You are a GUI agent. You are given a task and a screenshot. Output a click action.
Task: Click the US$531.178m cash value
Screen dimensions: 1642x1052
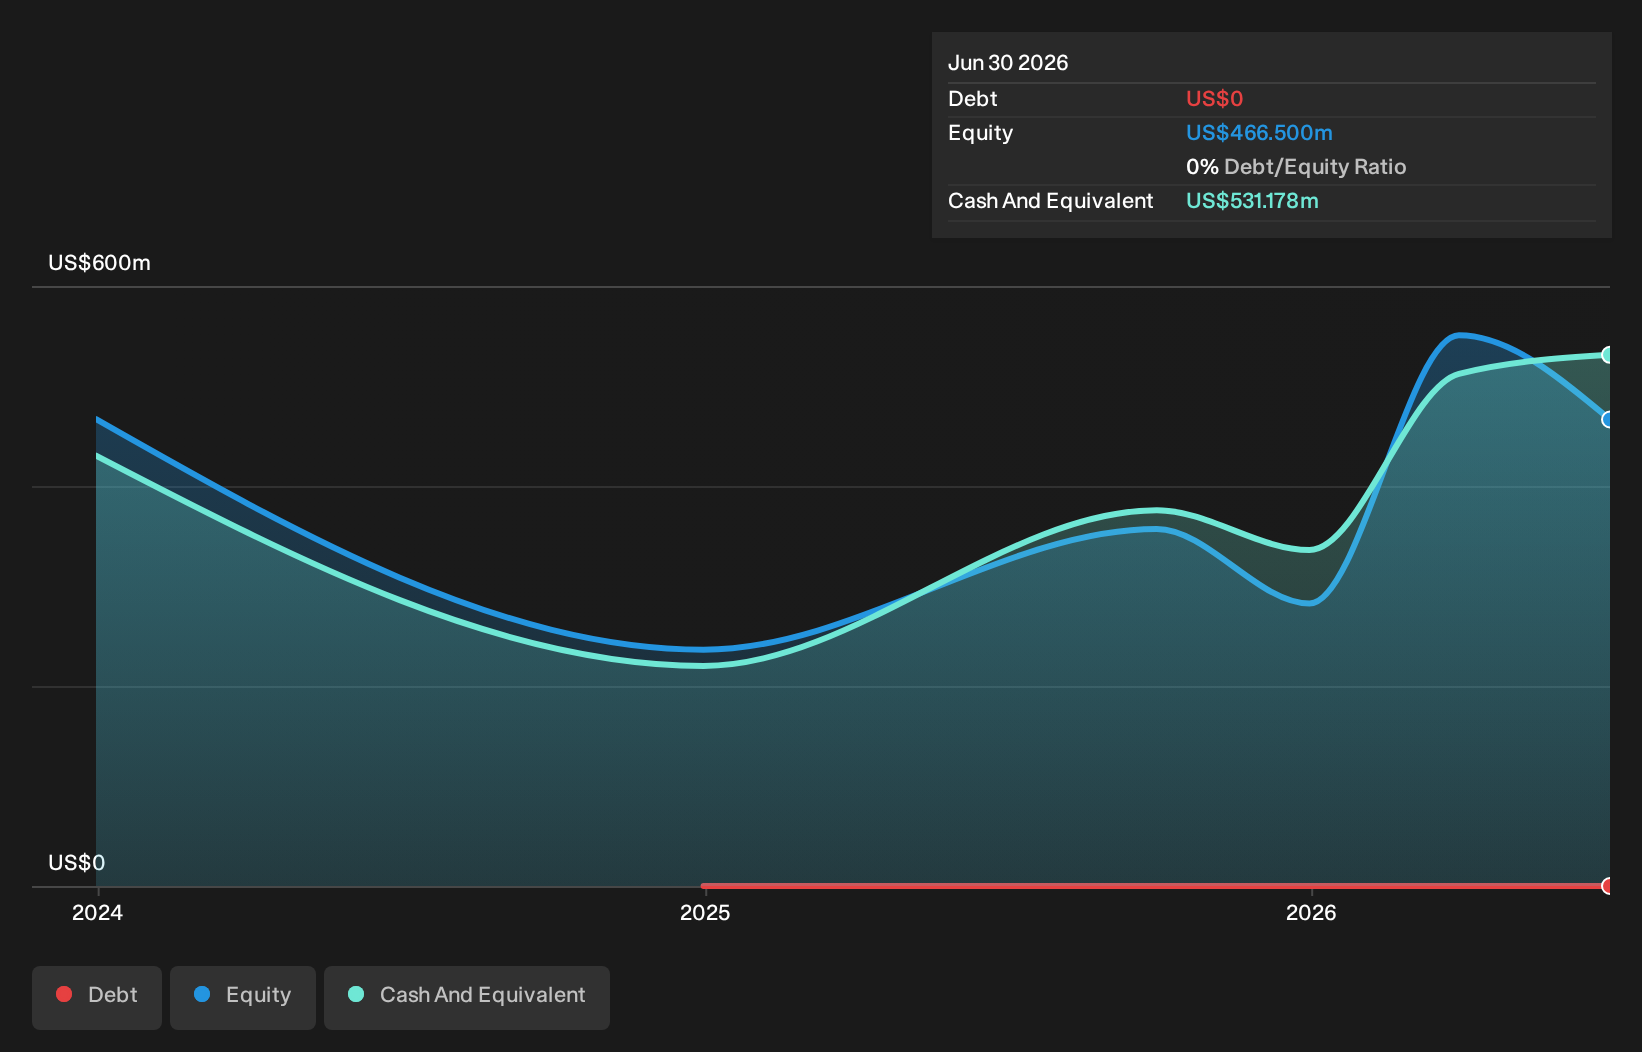coord(1252,201)
